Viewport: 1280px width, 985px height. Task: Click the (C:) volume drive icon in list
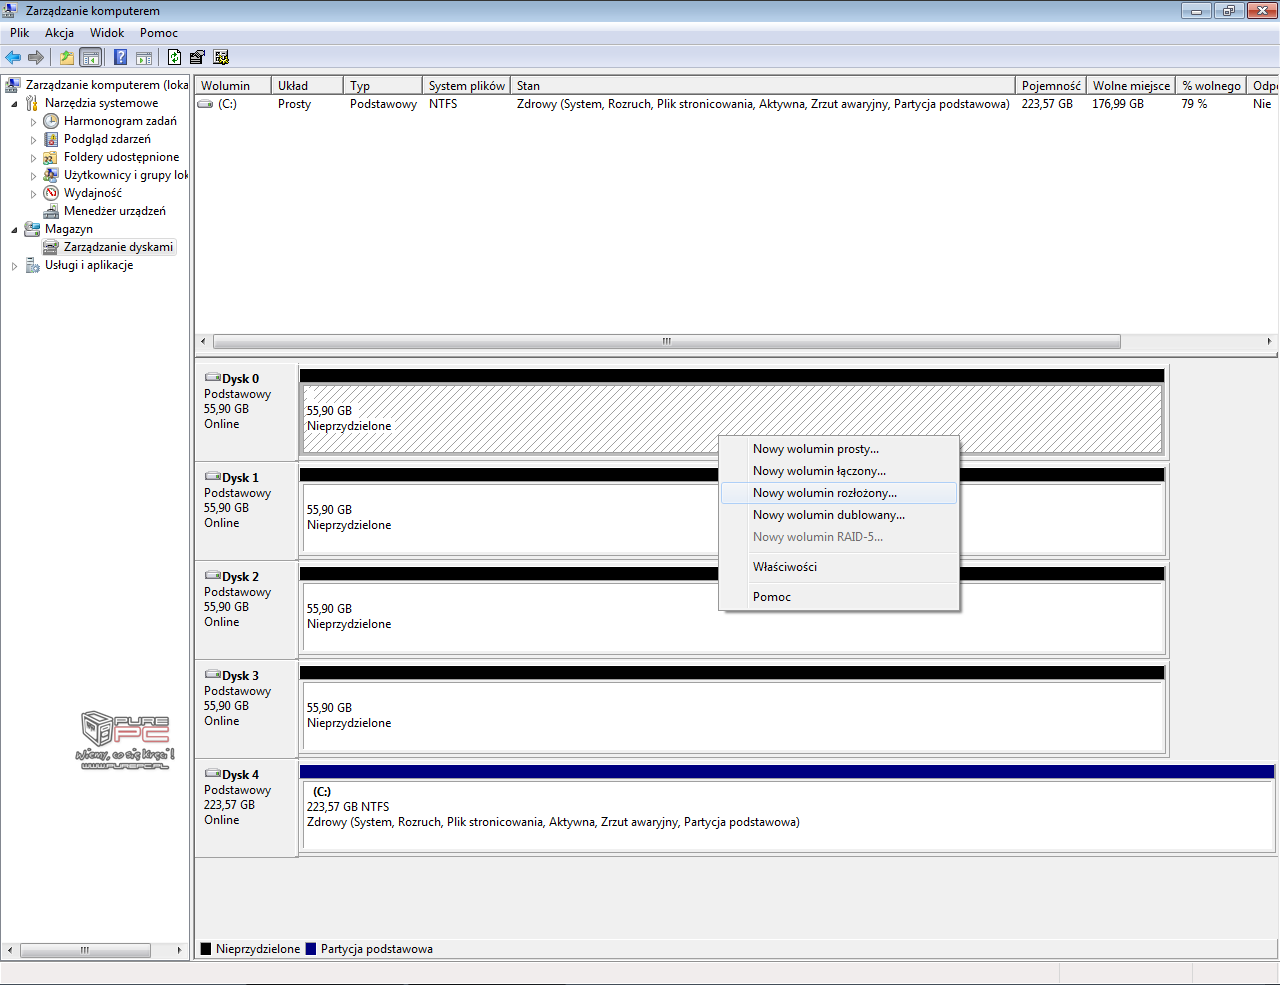(x=205, y=104)
